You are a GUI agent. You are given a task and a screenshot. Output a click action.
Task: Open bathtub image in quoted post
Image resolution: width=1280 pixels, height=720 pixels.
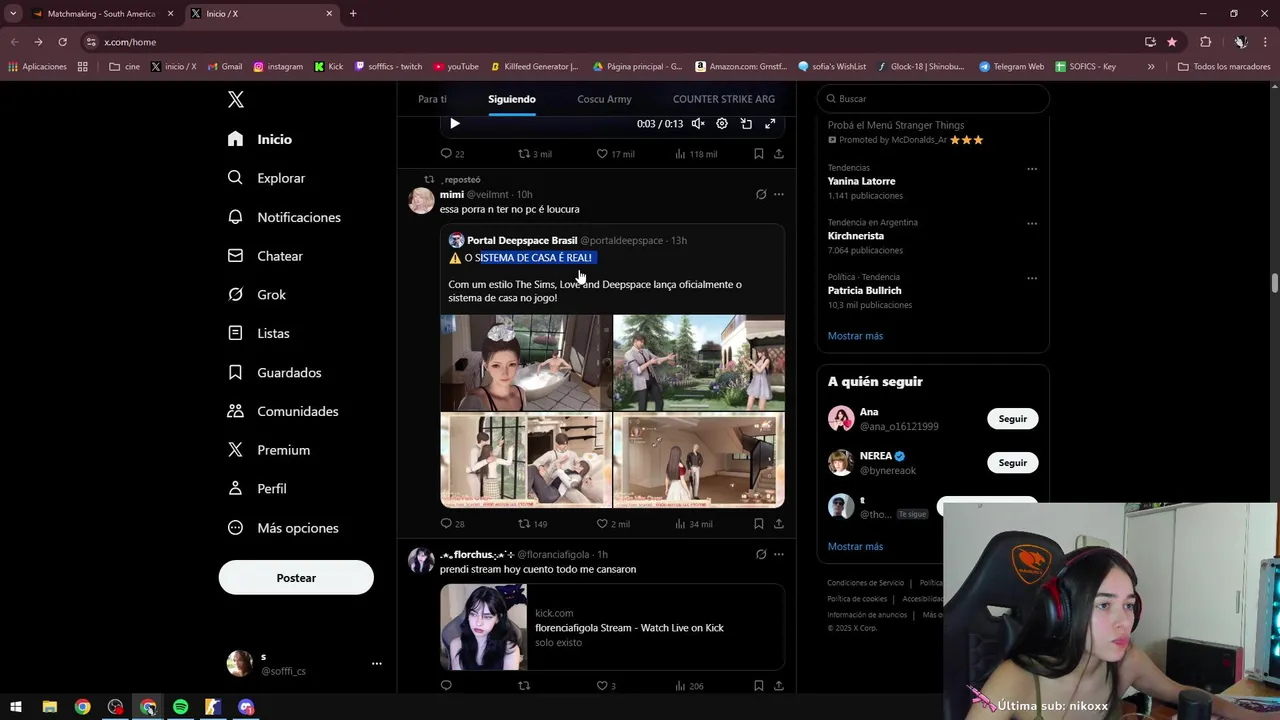pos(526,362)
